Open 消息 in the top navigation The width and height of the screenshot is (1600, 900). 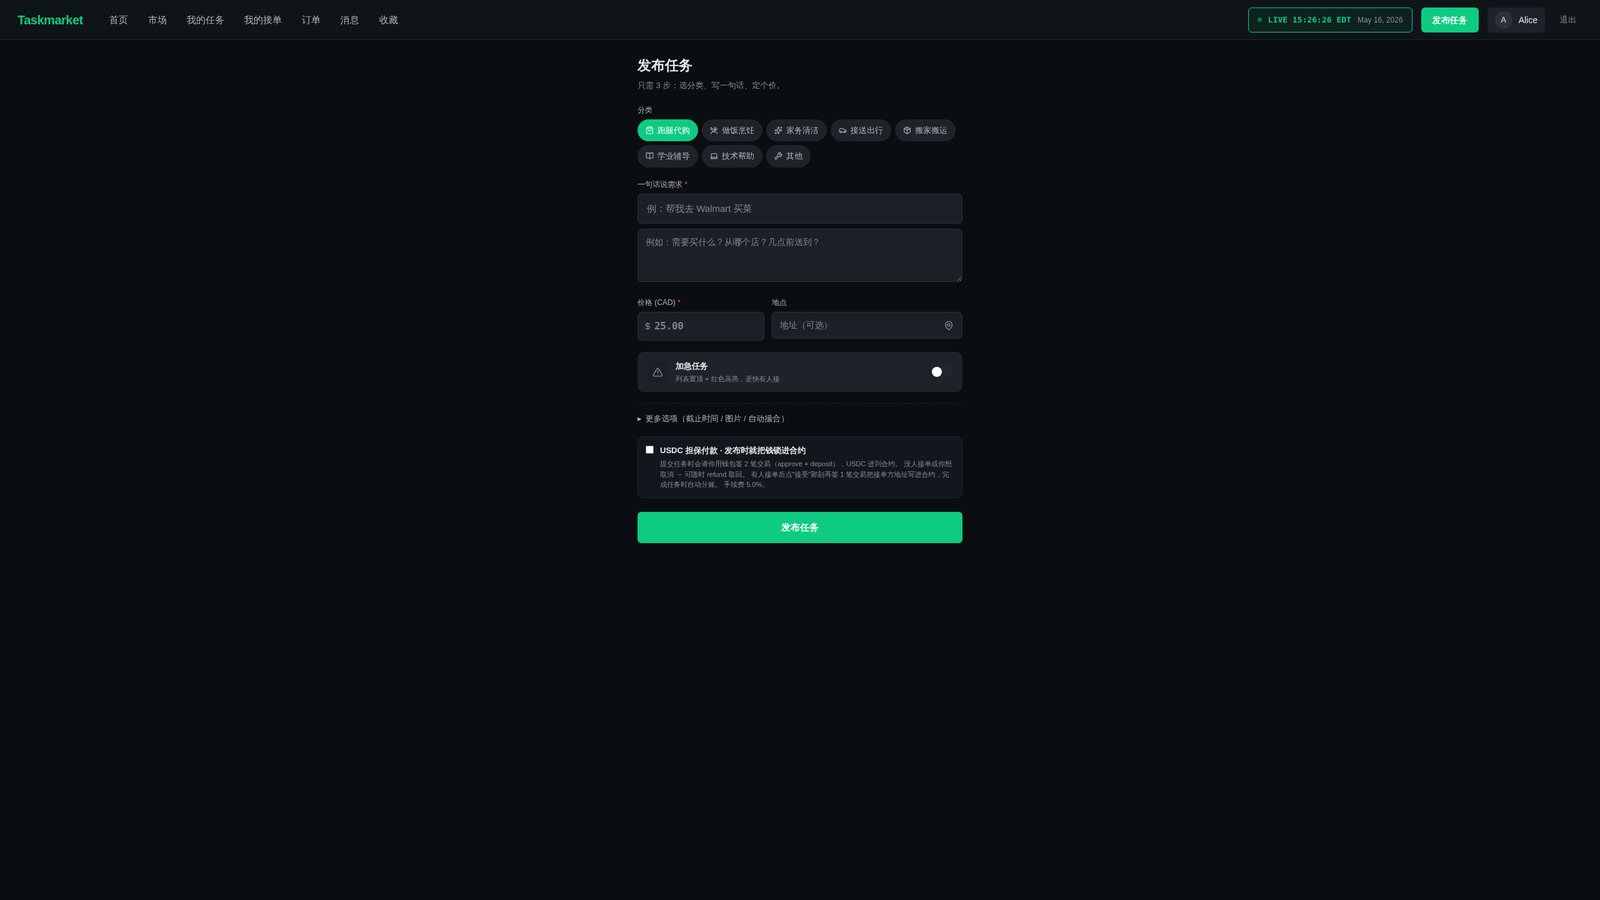coord(349,20)
